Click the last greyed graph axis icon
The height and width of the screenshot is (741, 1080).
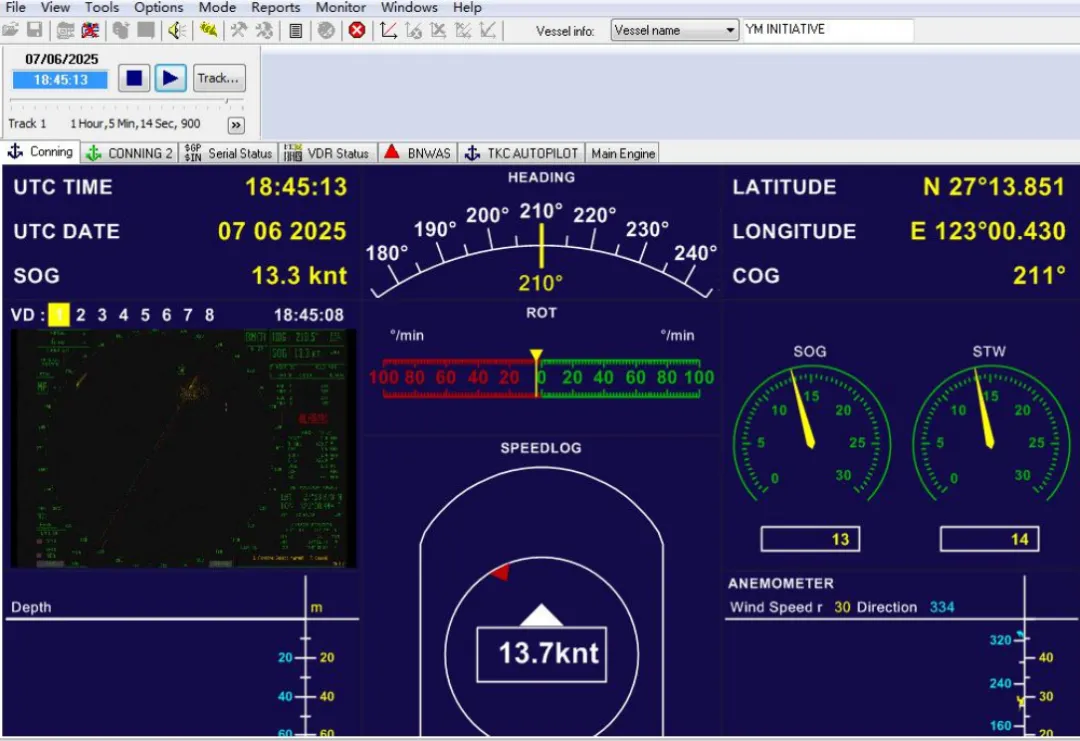click(x=488, y=30)
